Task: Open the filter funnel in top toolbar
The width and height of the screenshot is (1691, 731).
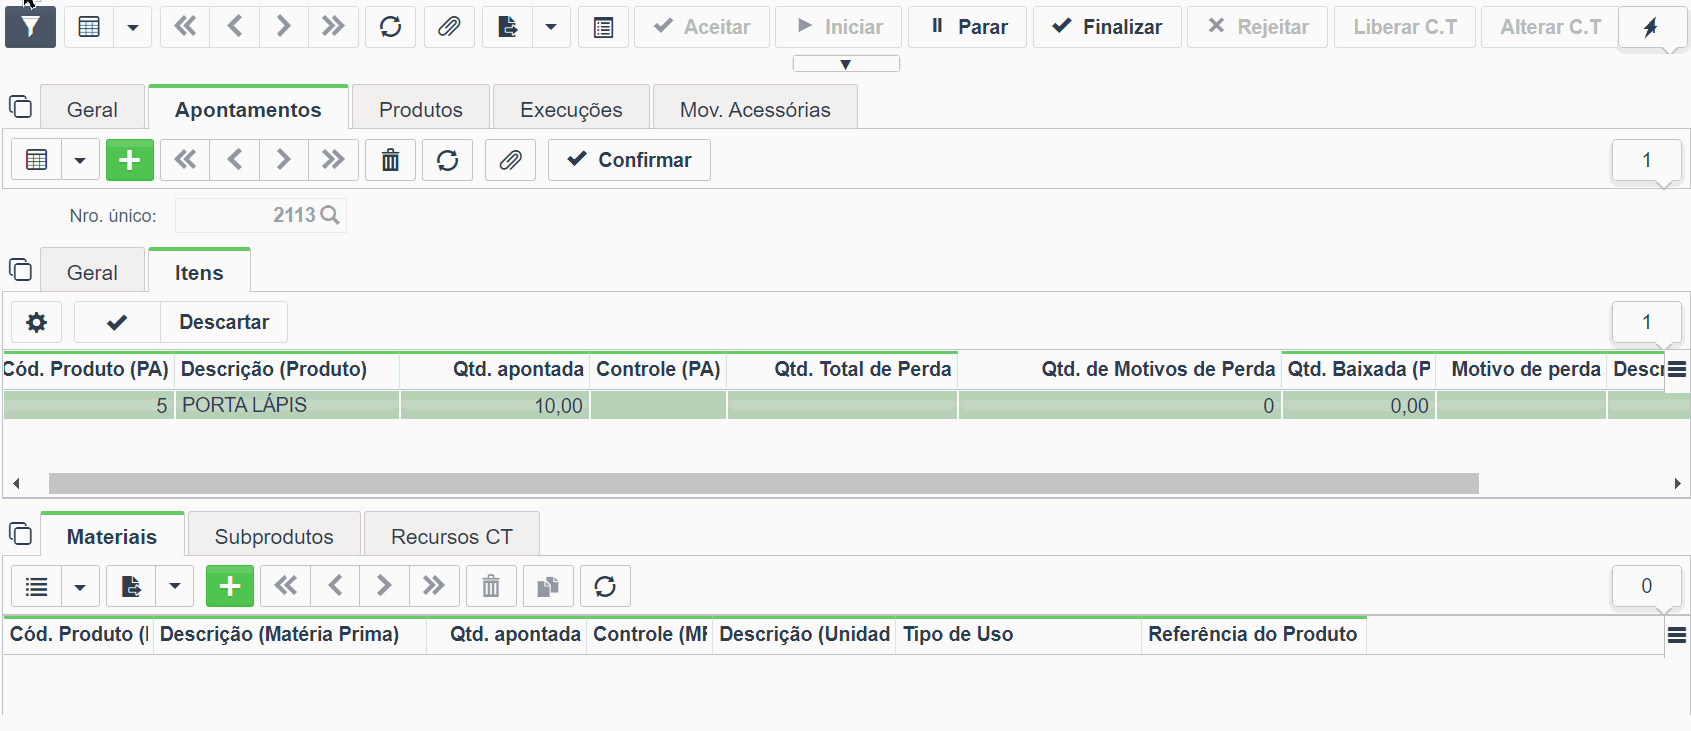Action: tap(30, 27)
